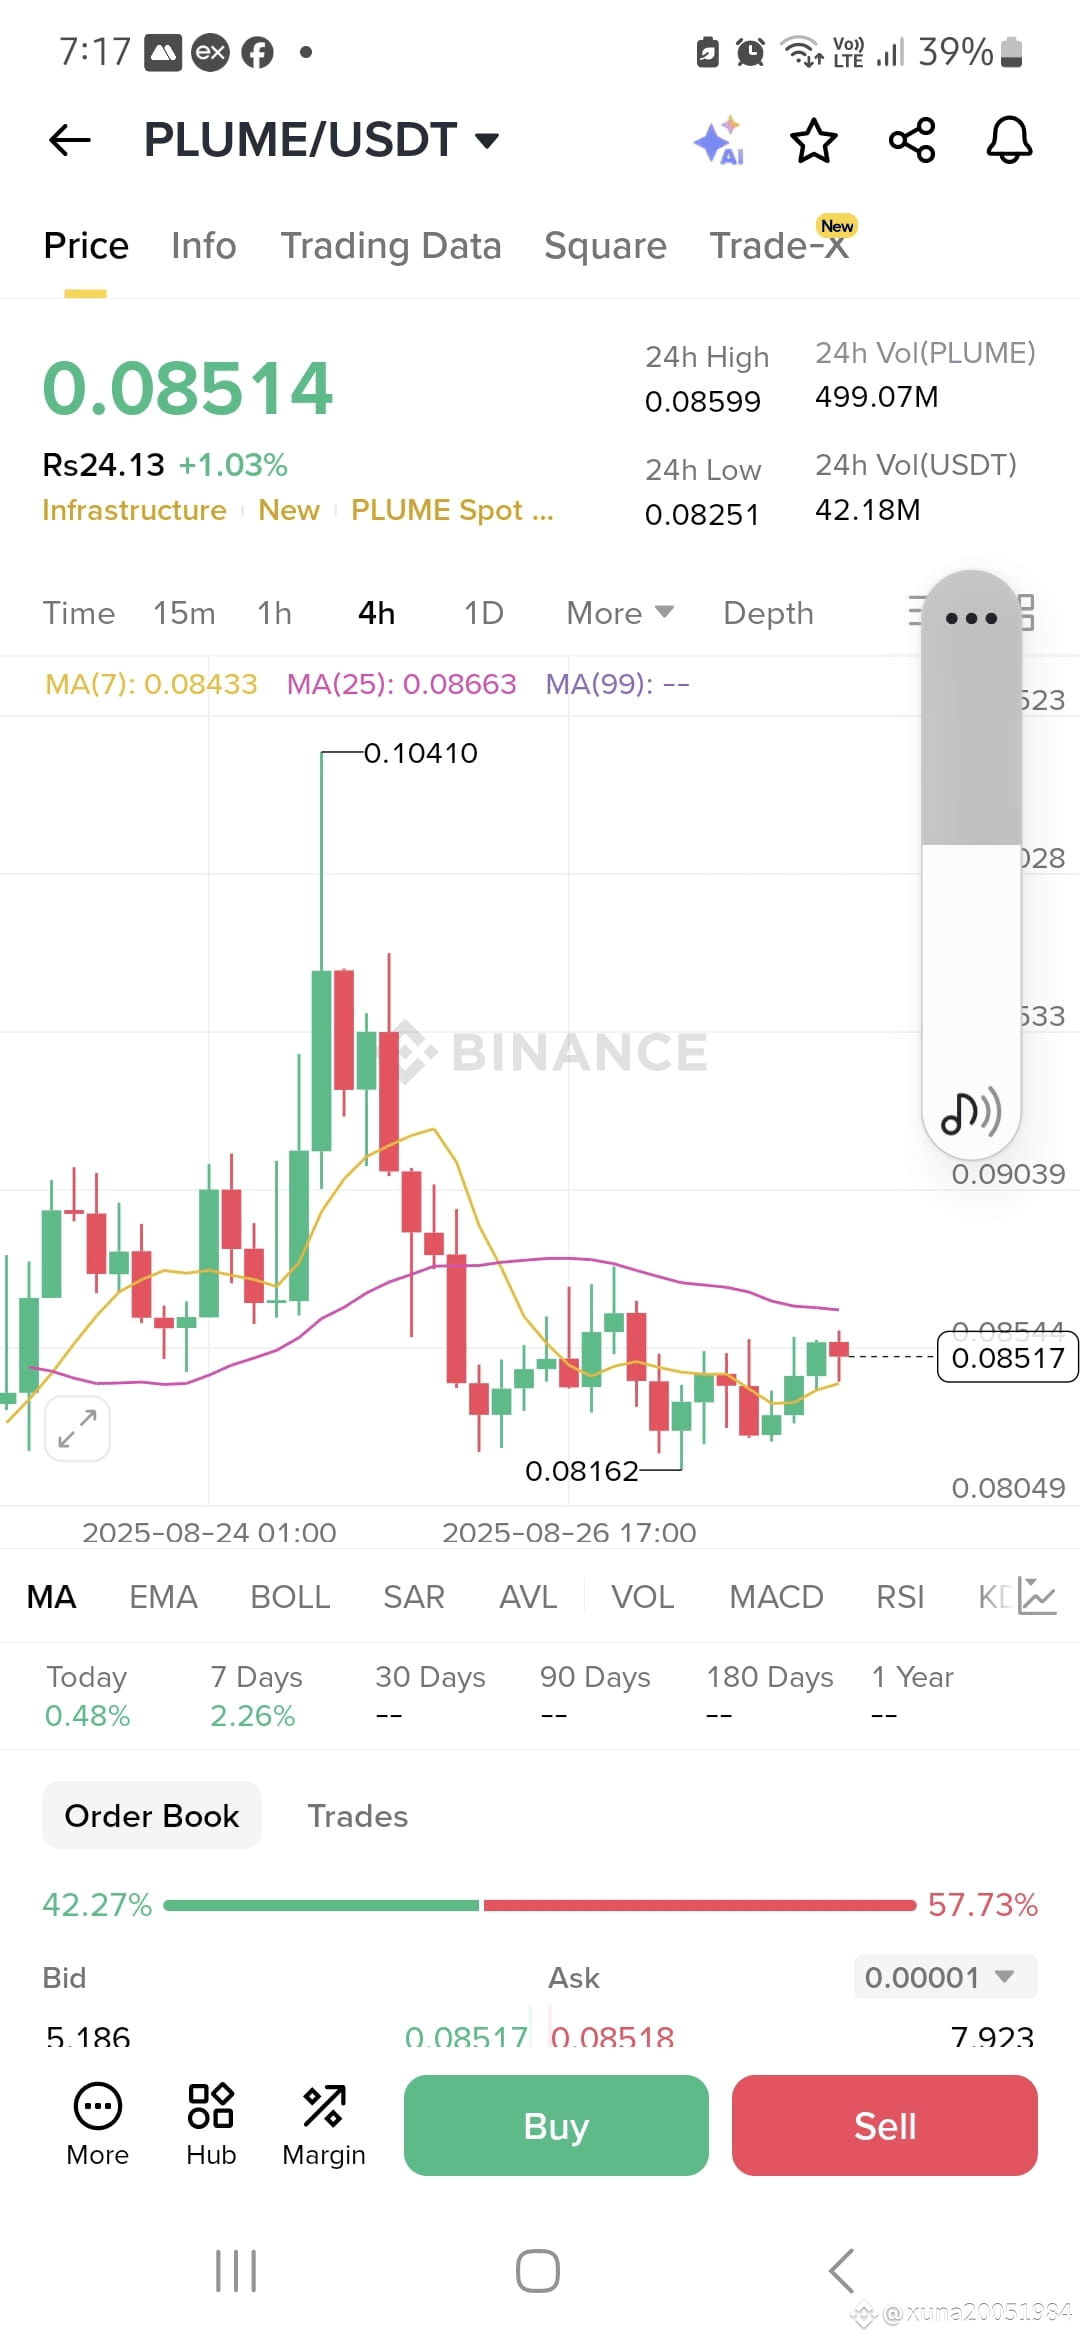Open the AI insights sparkle icon

pos(719,140)
